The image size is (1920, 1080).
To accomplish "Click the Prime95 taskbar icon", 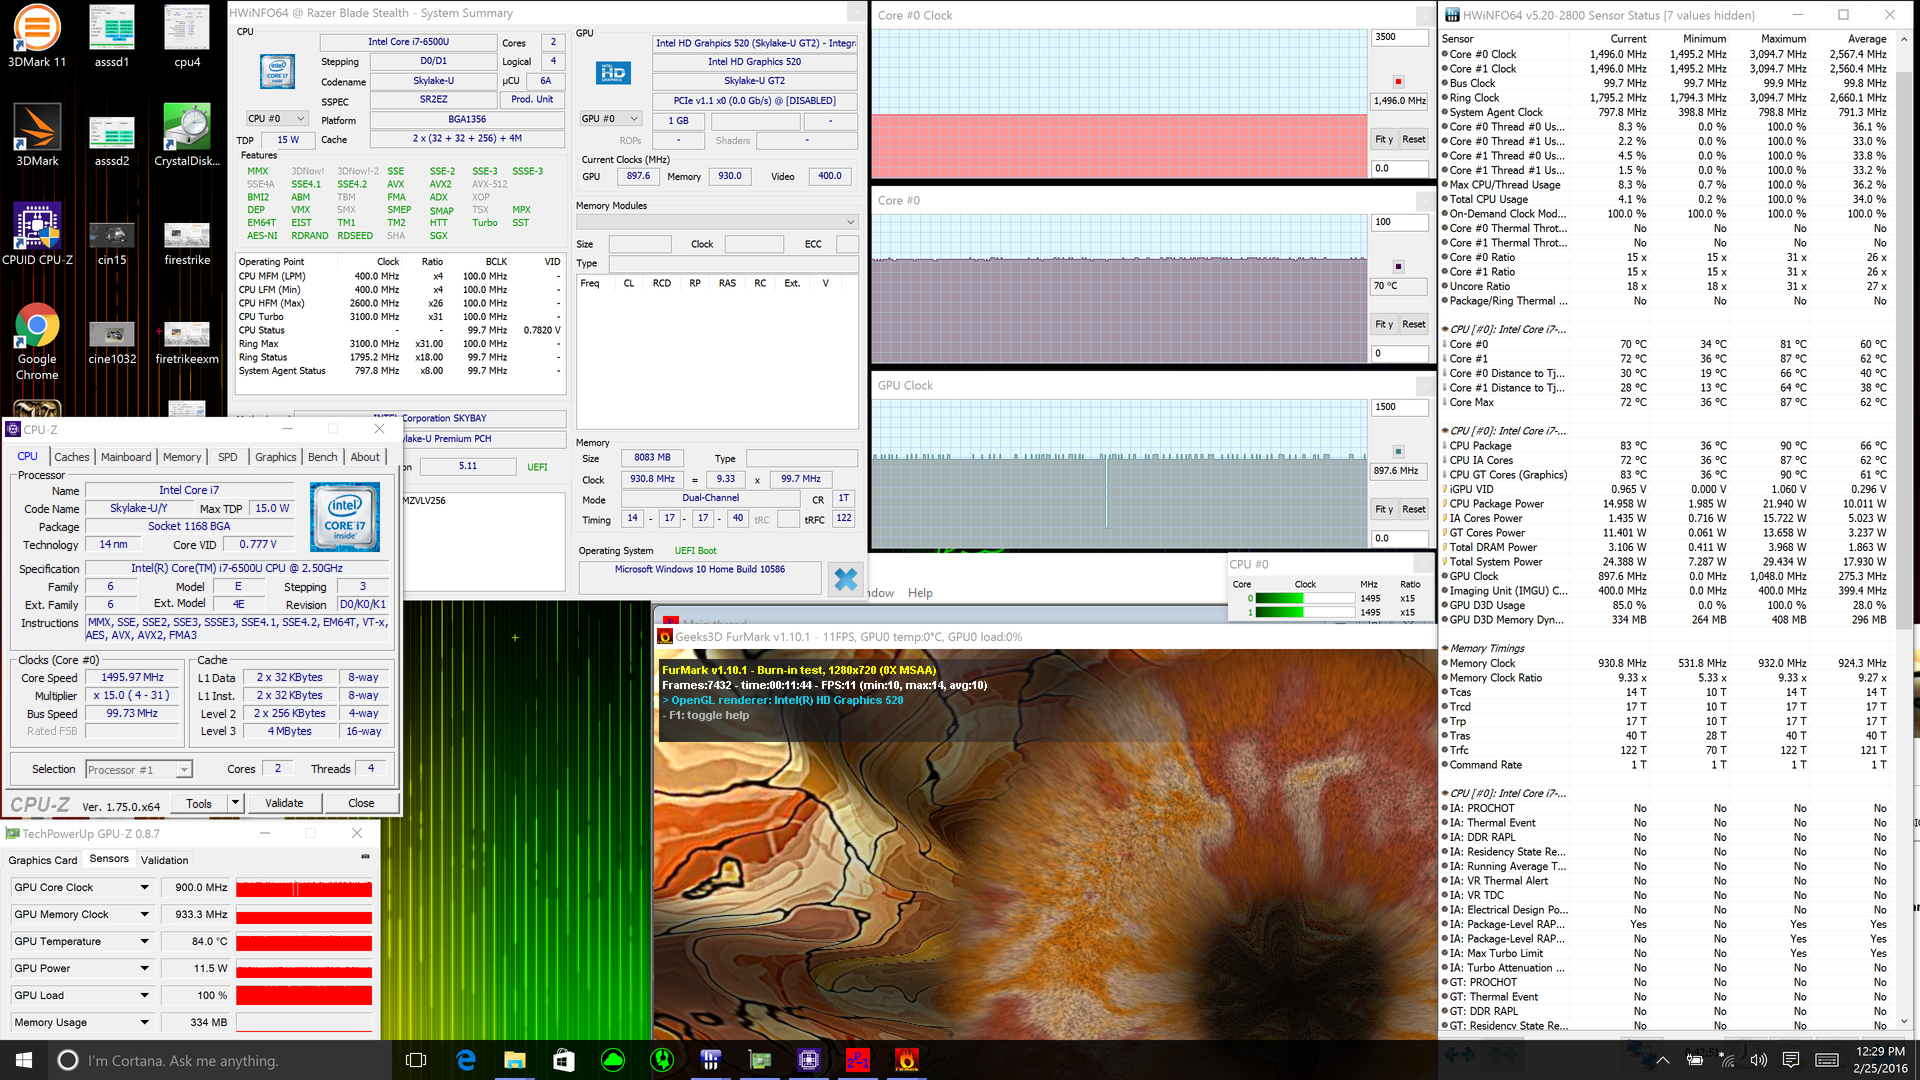I will pyautogui.click(x=857, y=1060).
